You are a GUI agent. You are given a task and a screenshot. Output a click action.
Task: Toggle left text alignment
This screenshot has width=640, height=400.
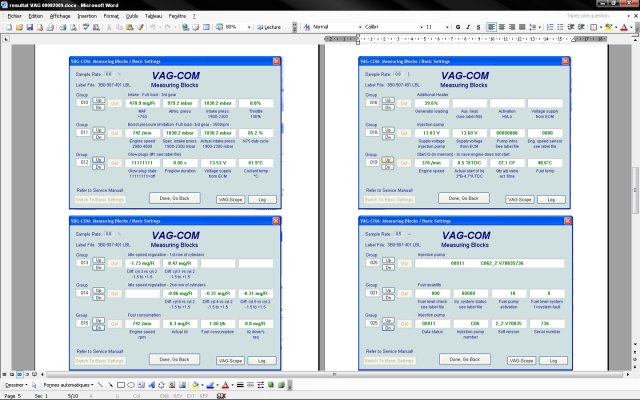(x=491, y=27)
